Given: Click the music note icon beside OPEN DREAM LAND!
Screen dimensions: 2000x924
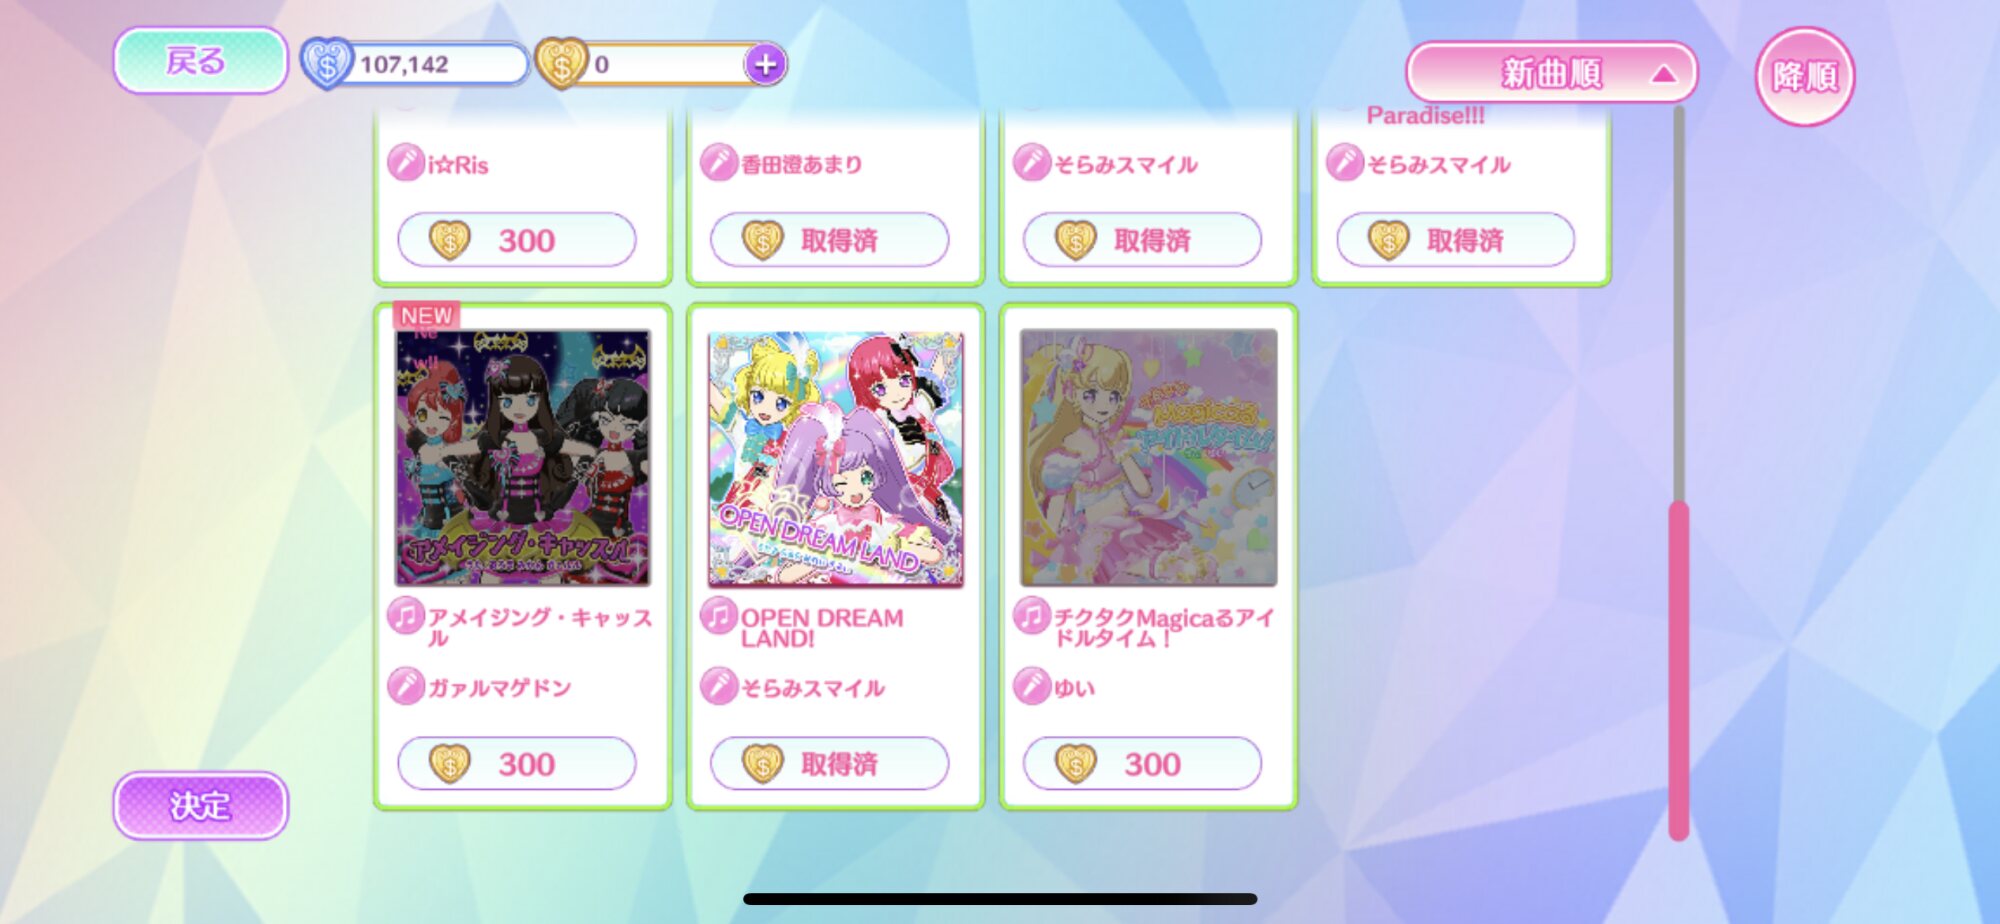Looking at the screenshot, I should click(718, 615).
